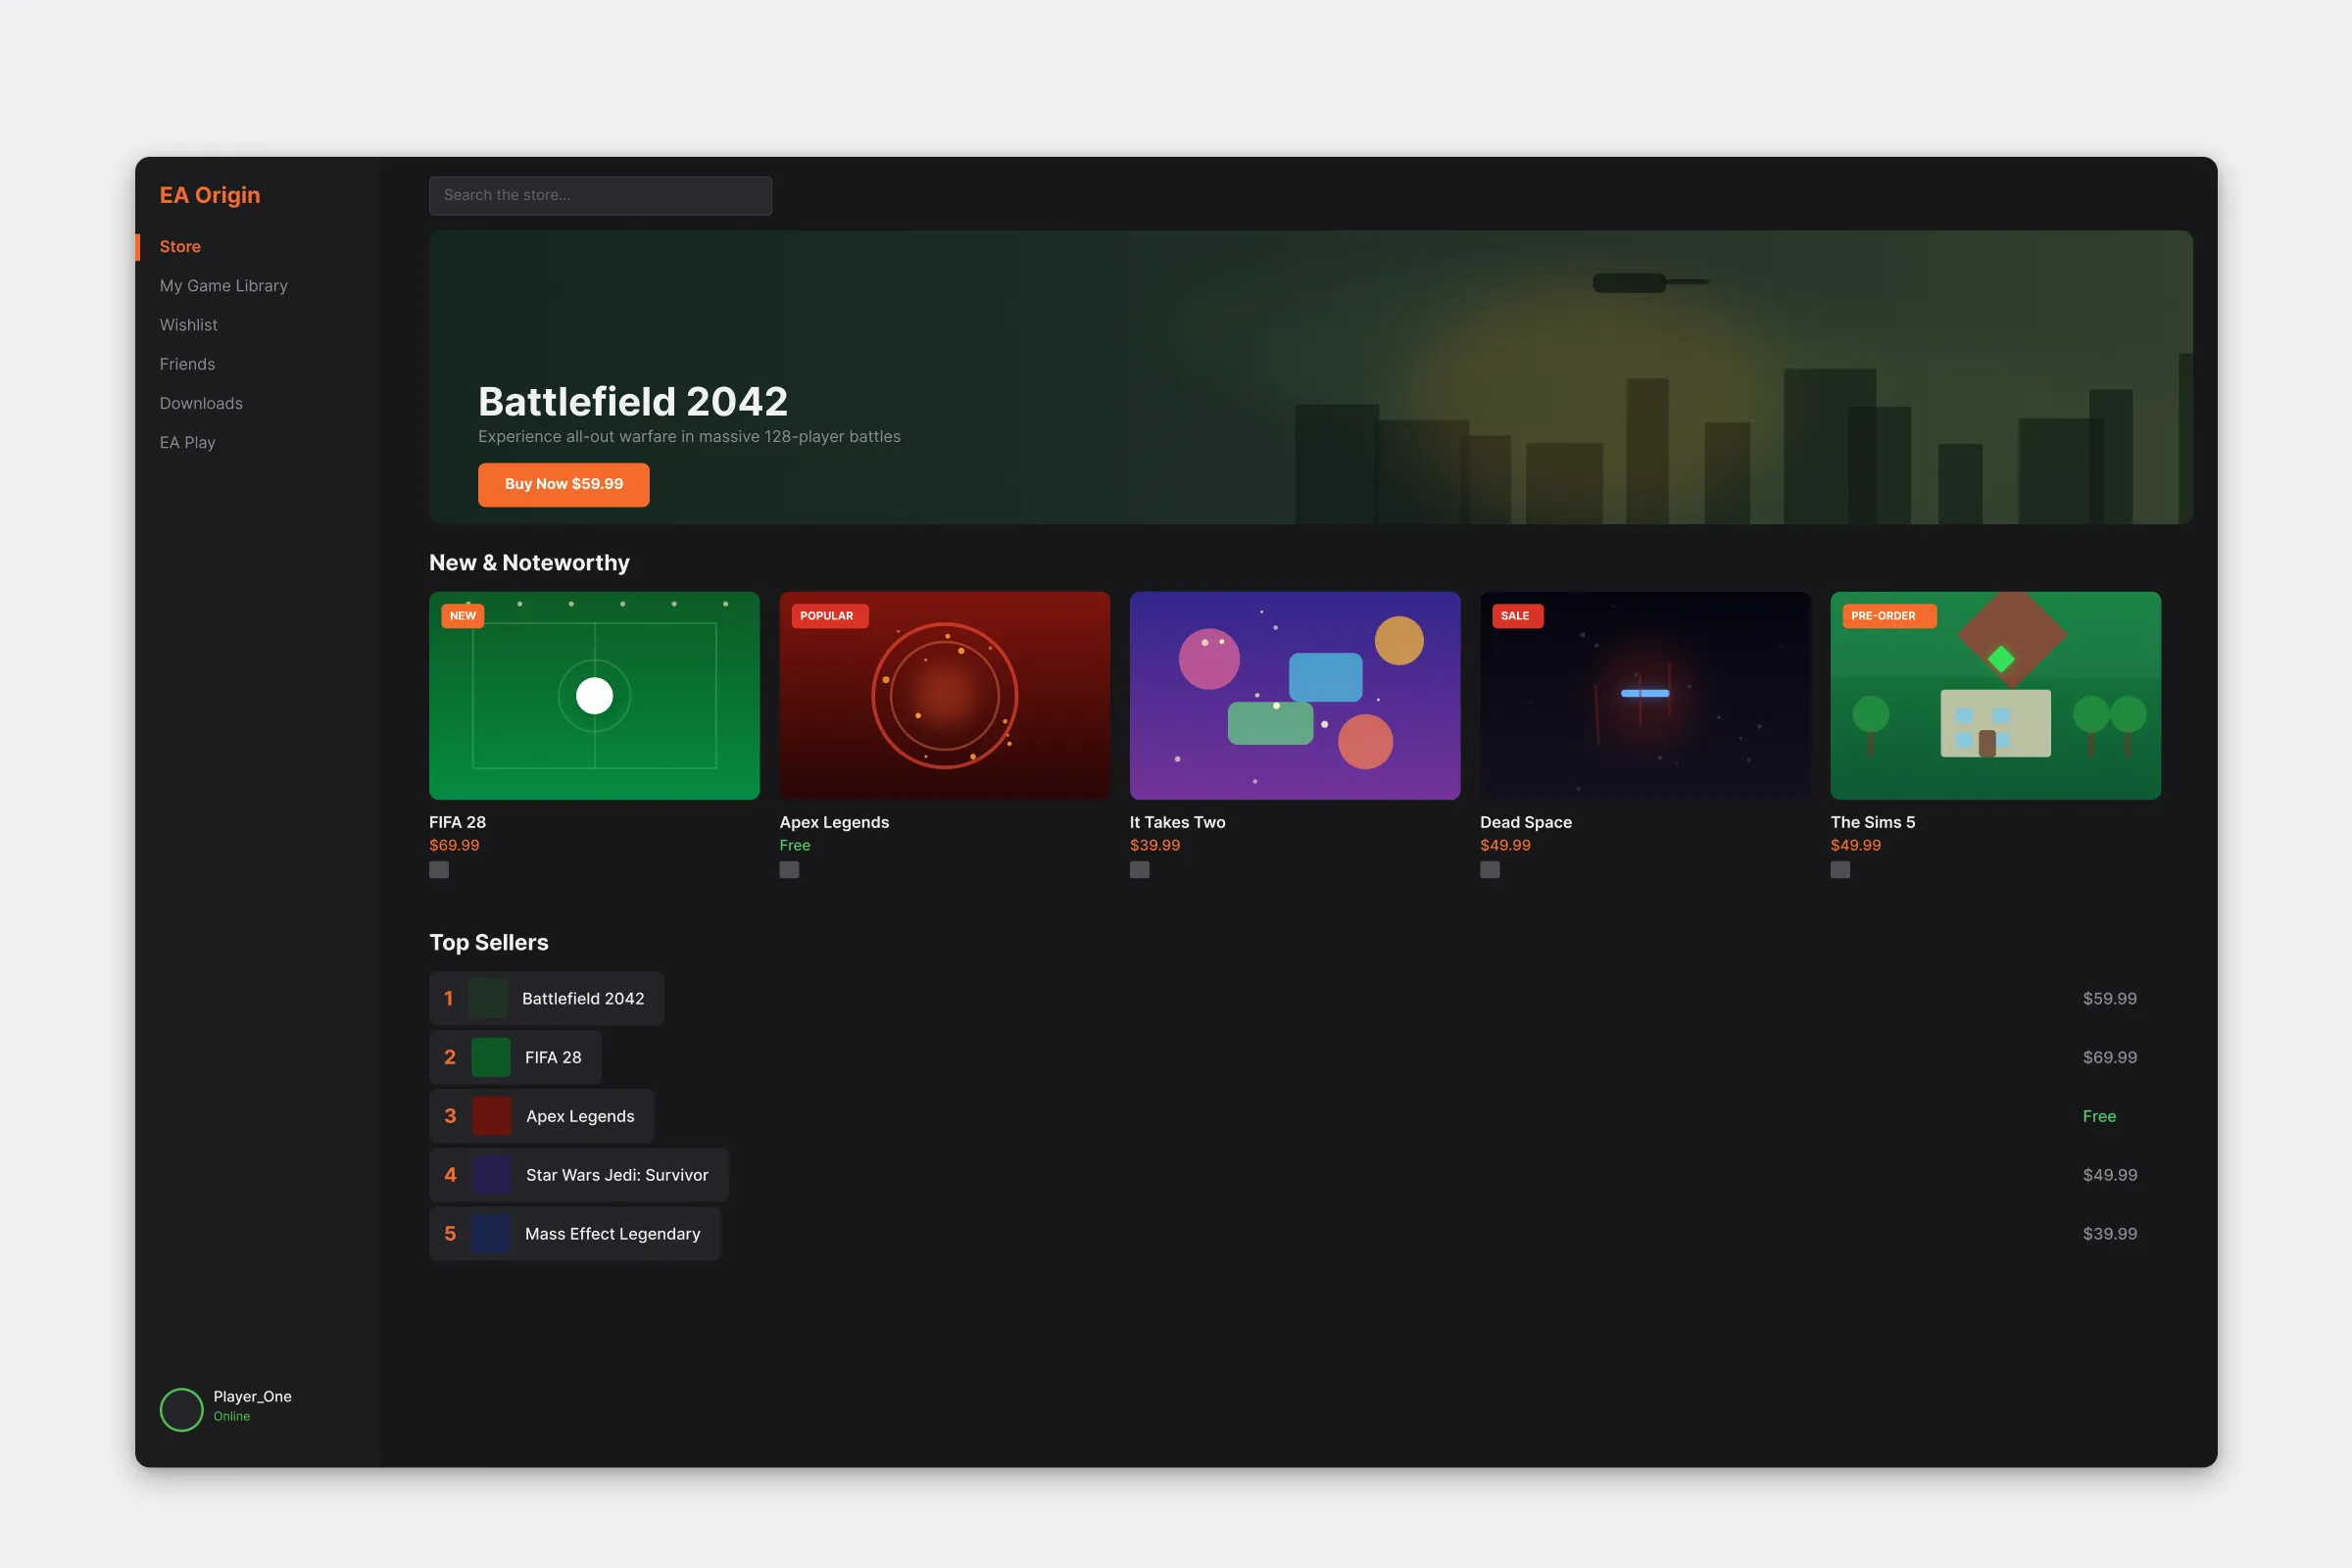Screen dimensions: 2352x1568
Task: Click the small square icon under The Sims 5
Action: point(1840,870)
